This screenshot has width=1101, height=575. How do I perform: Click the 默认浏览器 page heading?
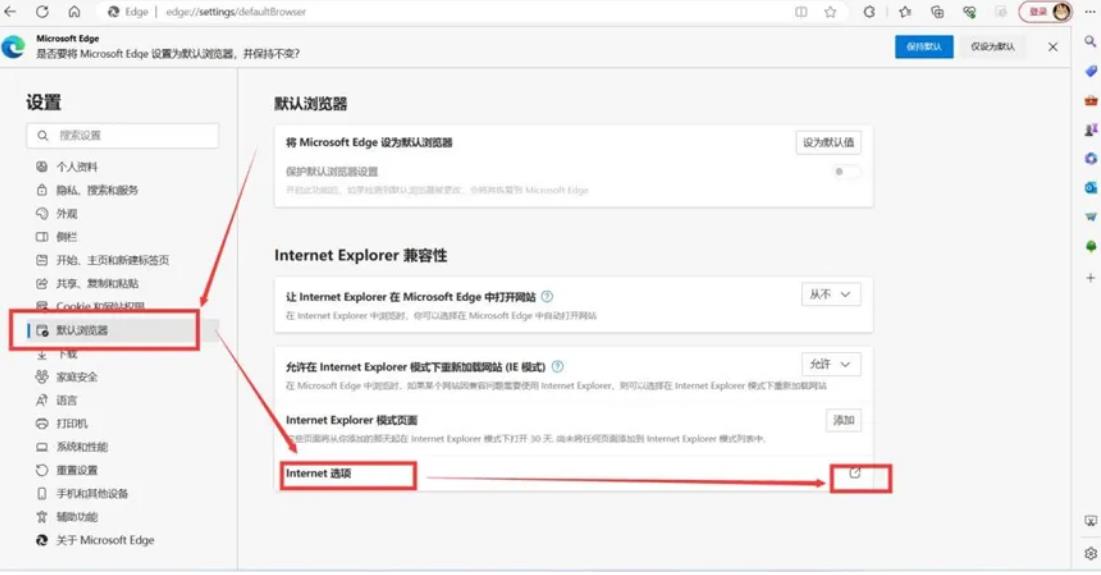coord(310,104)
